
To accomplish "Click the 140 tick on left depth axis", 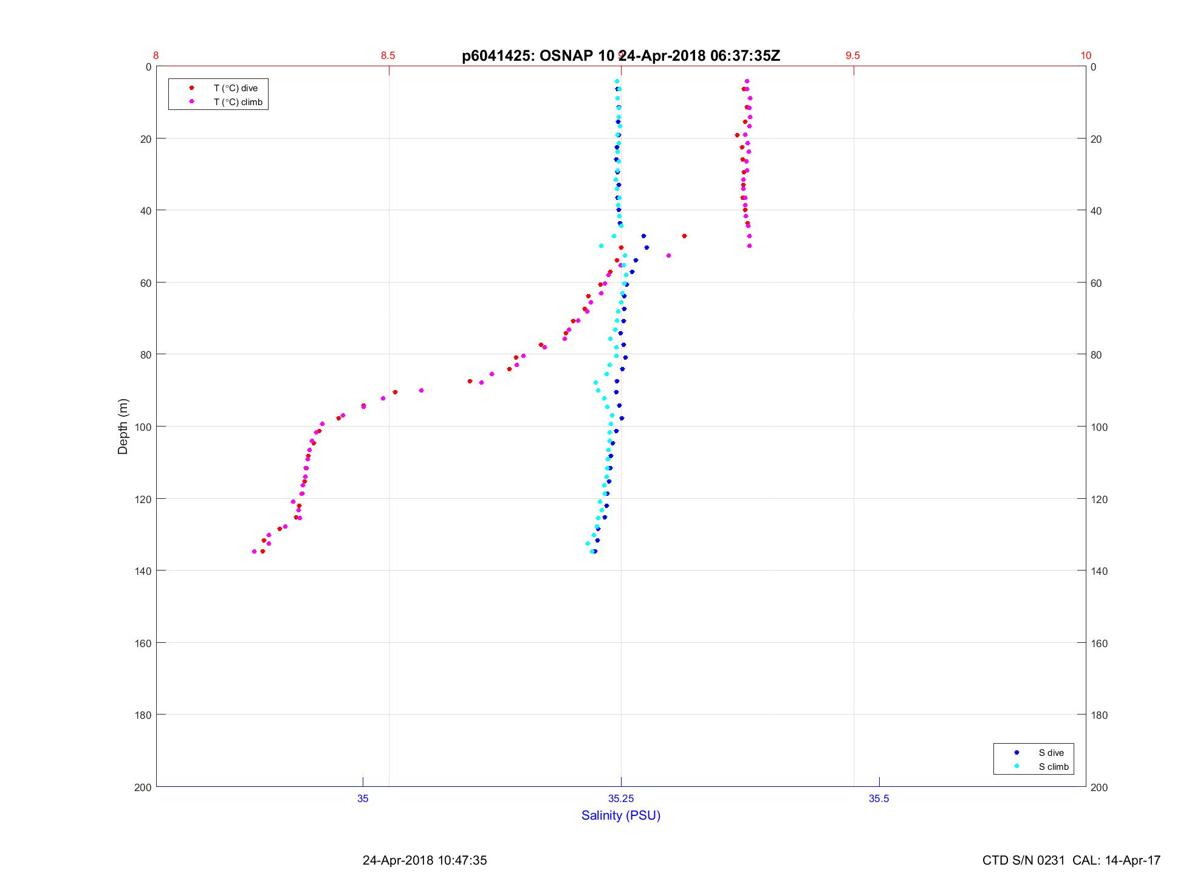I will (141, 571).
